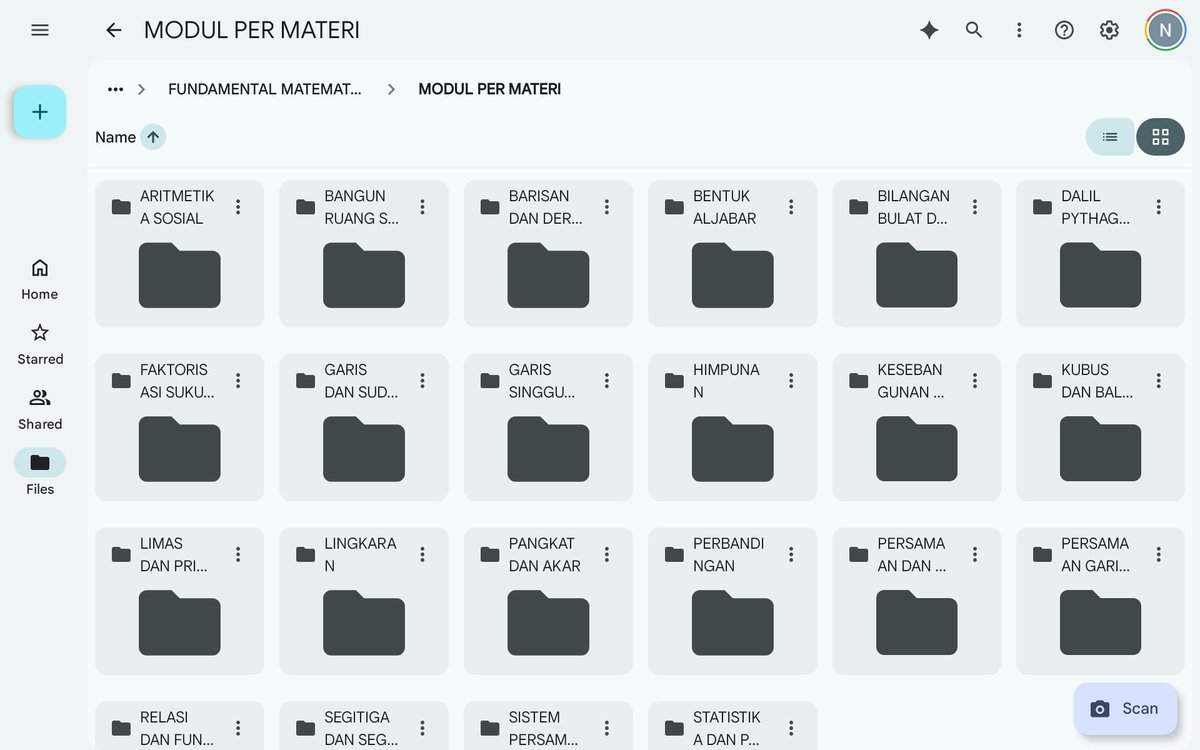Open BARISAN DAN DER... folder more options
This screenshot has width=1200, height=750.
(606, 207)
